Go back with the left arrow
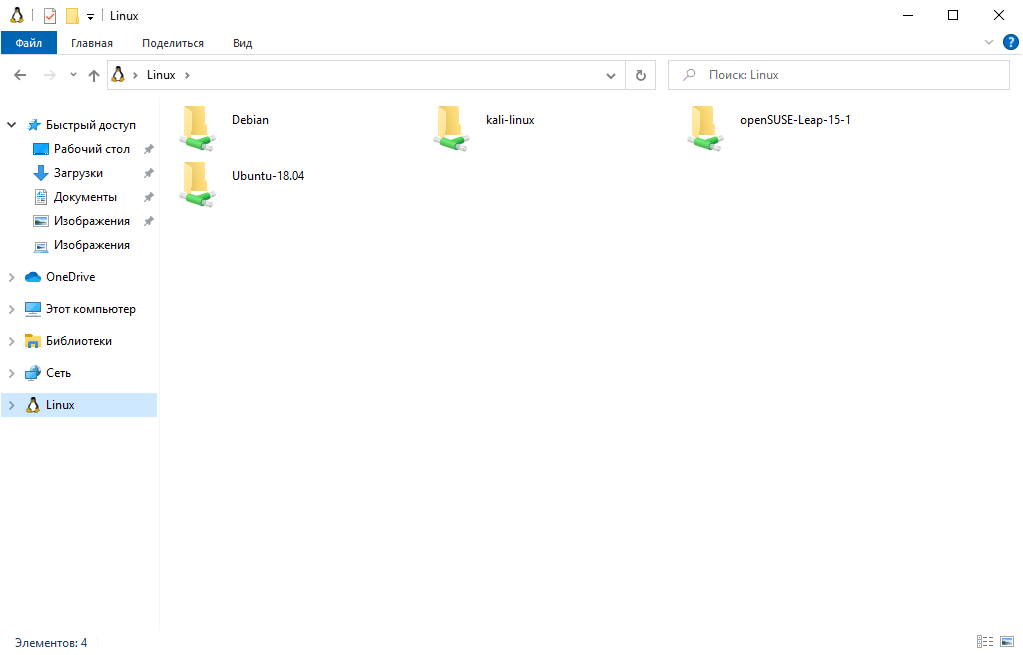 tap(20, 75)
